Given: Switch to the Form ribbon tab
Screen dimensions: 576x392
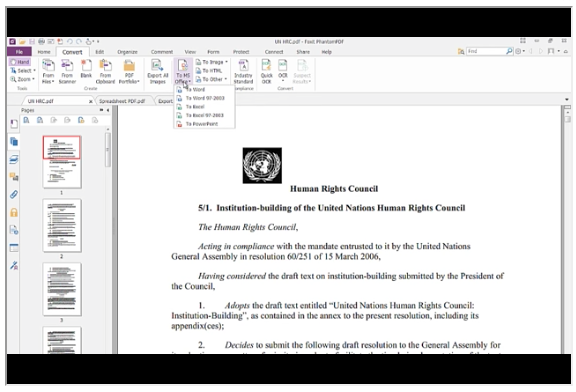Looking at the screenshot, I should (x=213, y=52).
